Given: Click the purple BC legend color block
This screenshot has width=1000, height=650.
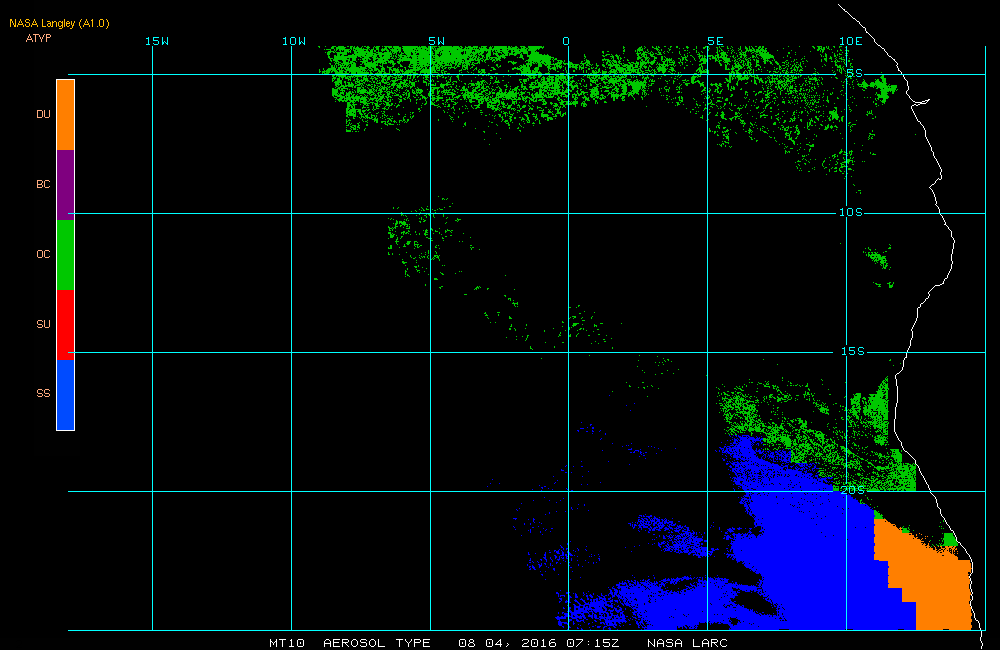Looking at the screenshot, I should pos(66,185).
